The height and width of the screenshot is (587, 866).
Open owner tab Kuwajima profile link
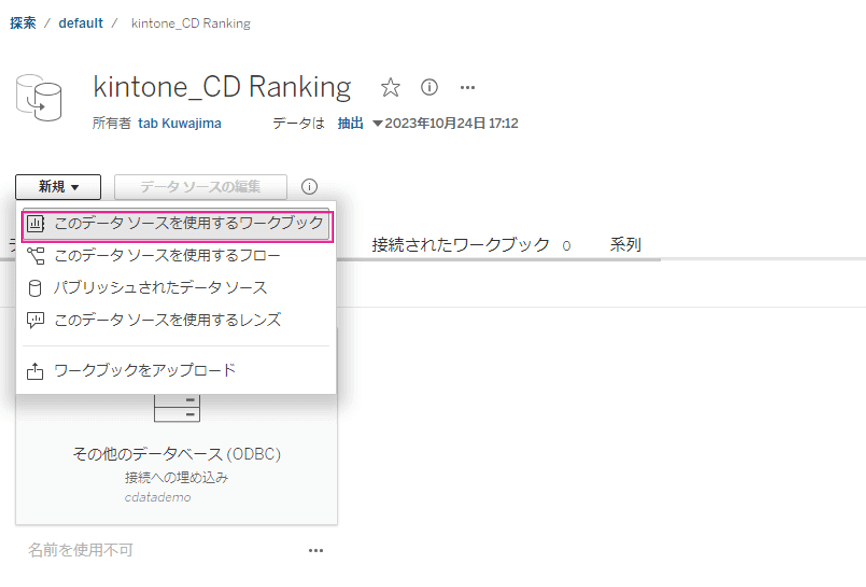click(179, 123)
